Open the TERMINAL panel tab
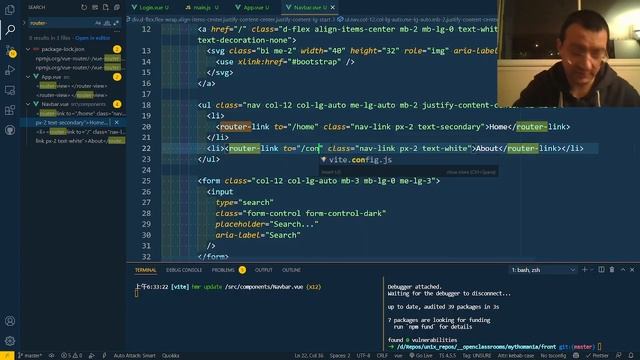Screen dimensions: 640x360 pos(146,270)
